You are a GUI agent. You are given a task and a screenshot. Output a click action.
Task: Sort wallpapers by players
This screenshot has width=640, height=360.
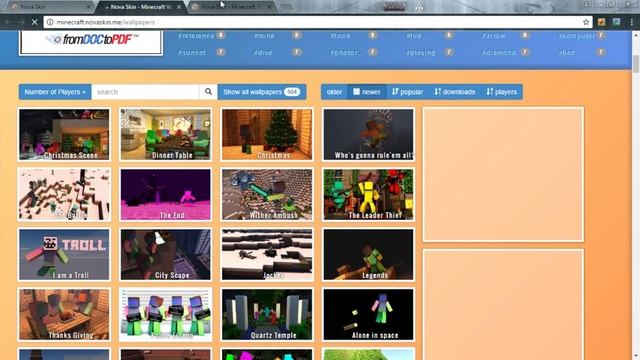502,92
